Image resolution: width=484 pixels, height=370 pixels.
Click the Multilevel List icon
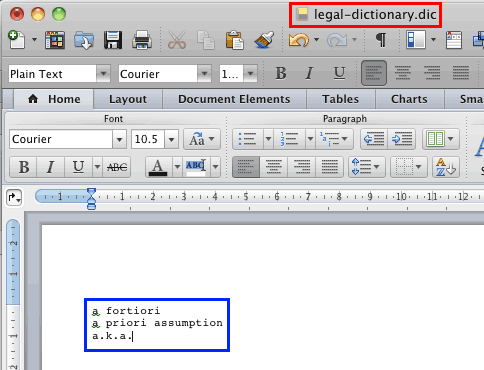(334, 139)
